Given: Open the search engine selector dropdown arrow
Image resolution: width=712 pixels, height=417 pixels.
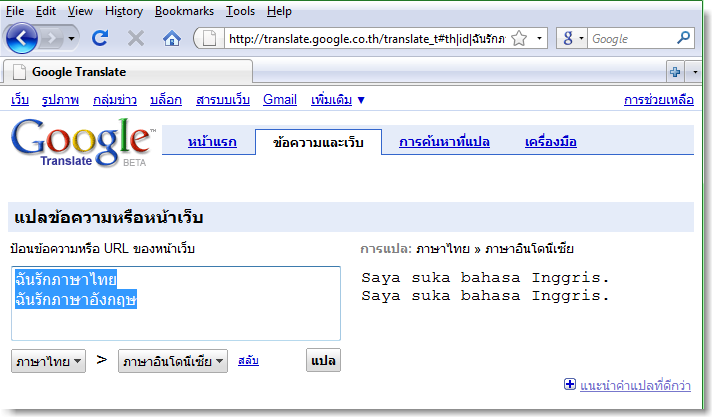Looking at the screenshot, I should 581,39.
